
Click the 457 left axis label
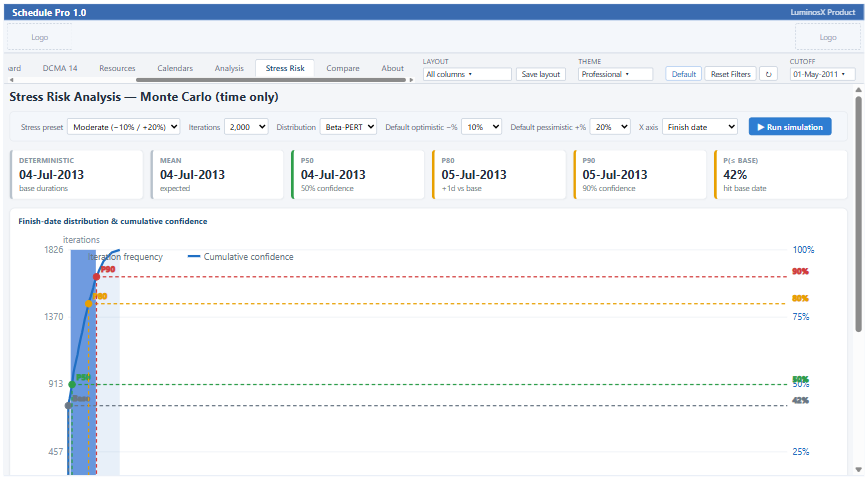pos(55,452)
